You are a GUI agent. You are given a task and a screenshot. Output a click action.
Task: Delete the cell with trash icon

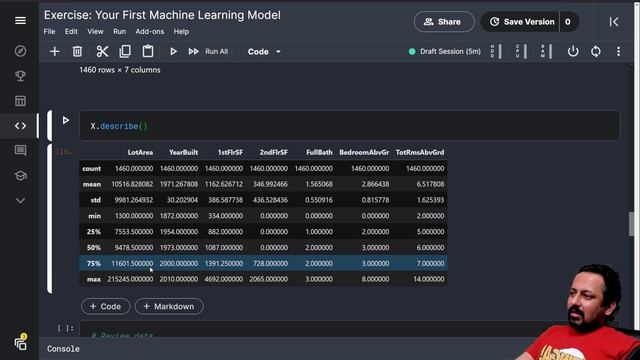[x=77, y=51]
